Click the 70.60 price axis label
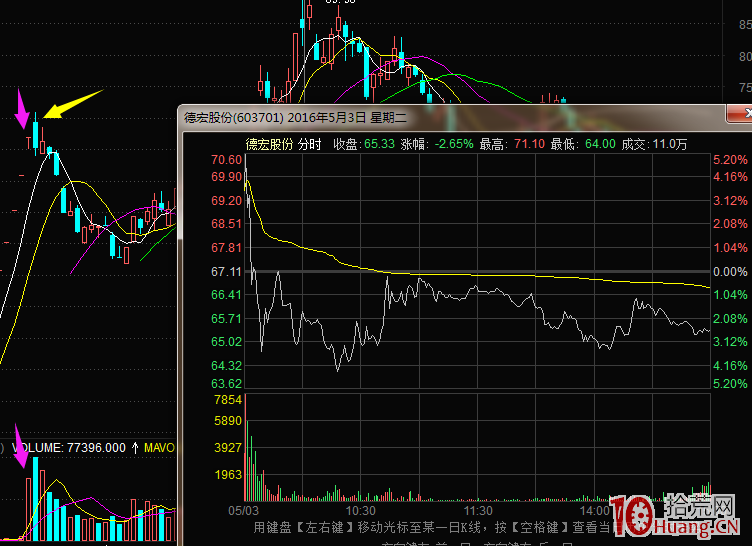Screen dimensions: 752x546 [x=226, y=160]
